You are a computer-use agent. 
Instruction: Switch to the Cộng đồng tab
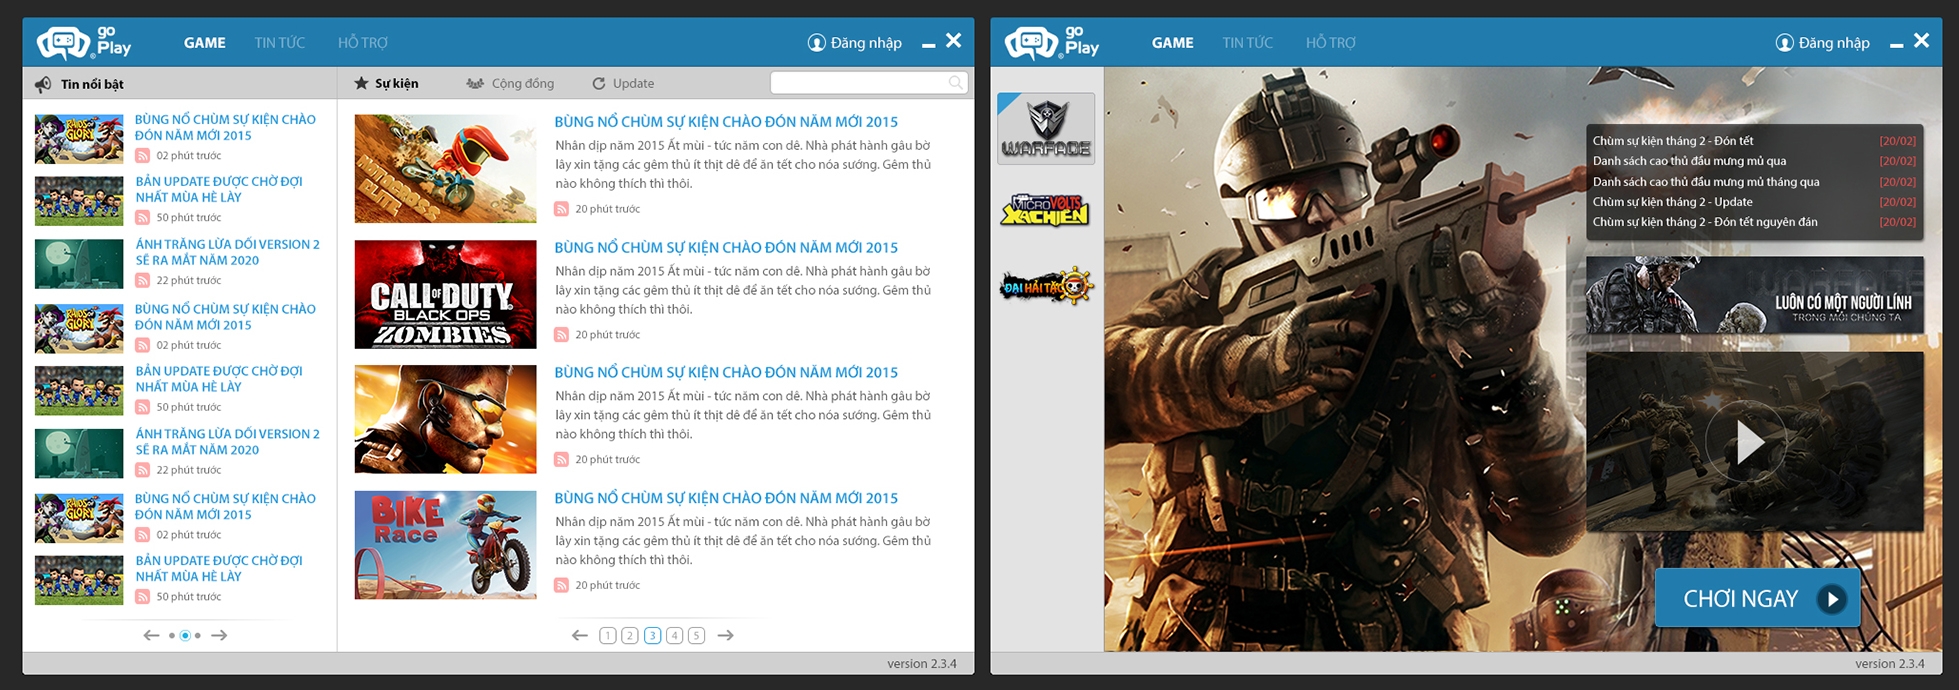[x=510, y=83]
